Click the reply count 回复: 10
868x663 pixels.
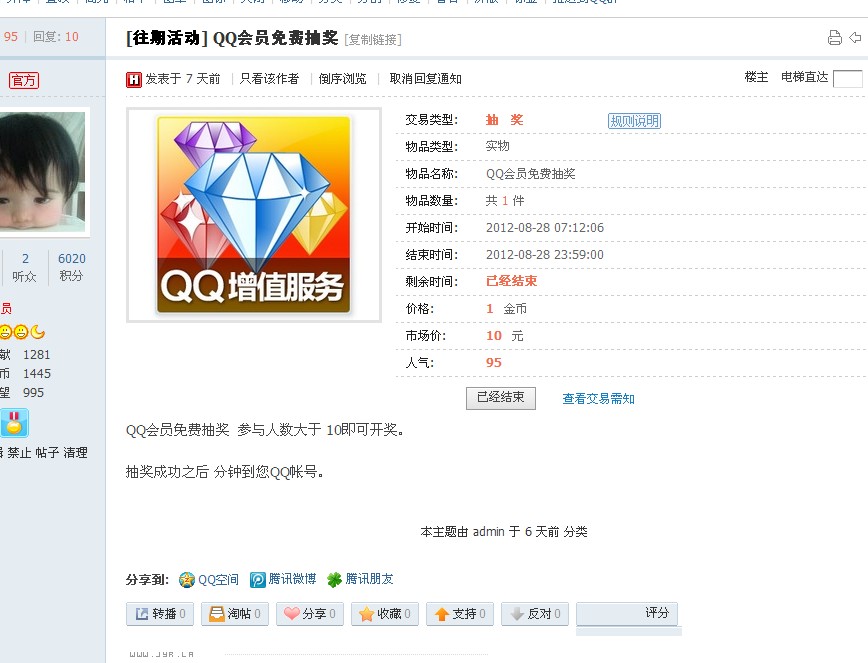pos(55,37)
